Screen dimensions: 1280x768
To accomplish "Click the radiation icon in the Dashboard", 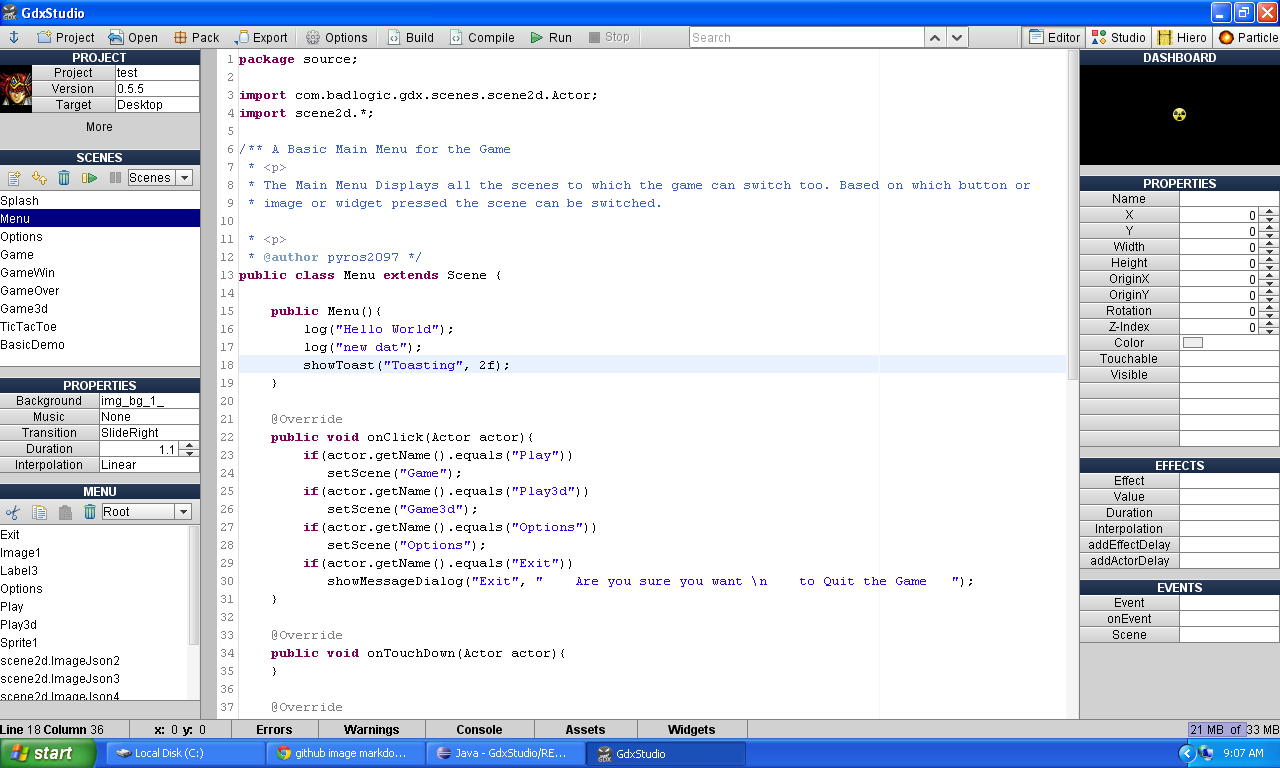I will tap(1179, 115).
